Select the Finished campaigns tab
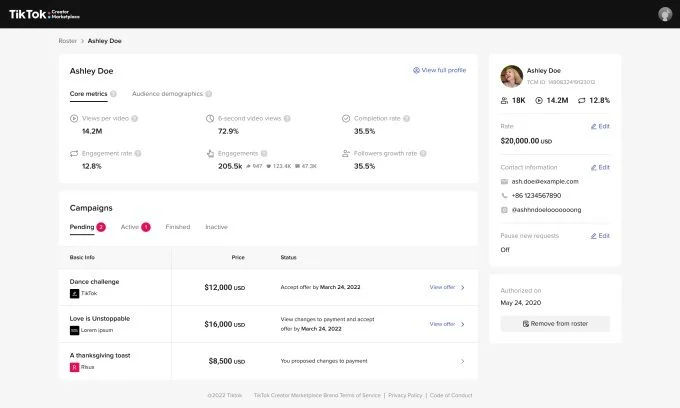This screenshot has height=408, width=680. coord(177,227)
